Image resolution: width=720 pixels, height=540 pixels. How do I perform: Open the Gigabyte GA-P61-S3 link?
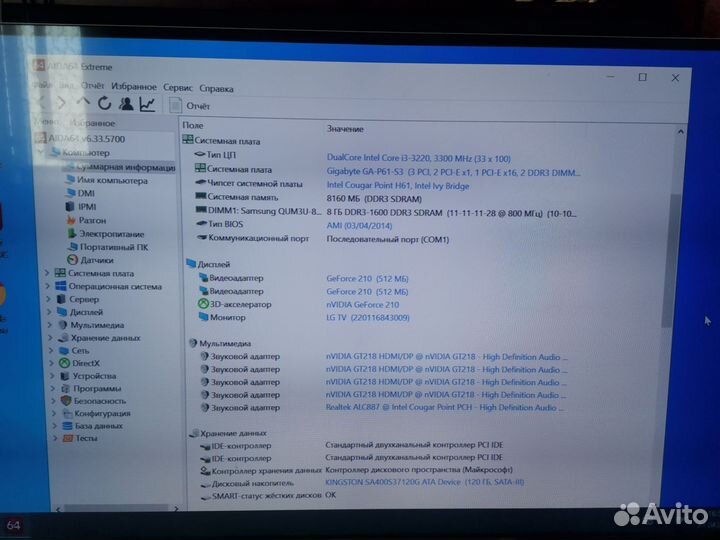(453, 173)
